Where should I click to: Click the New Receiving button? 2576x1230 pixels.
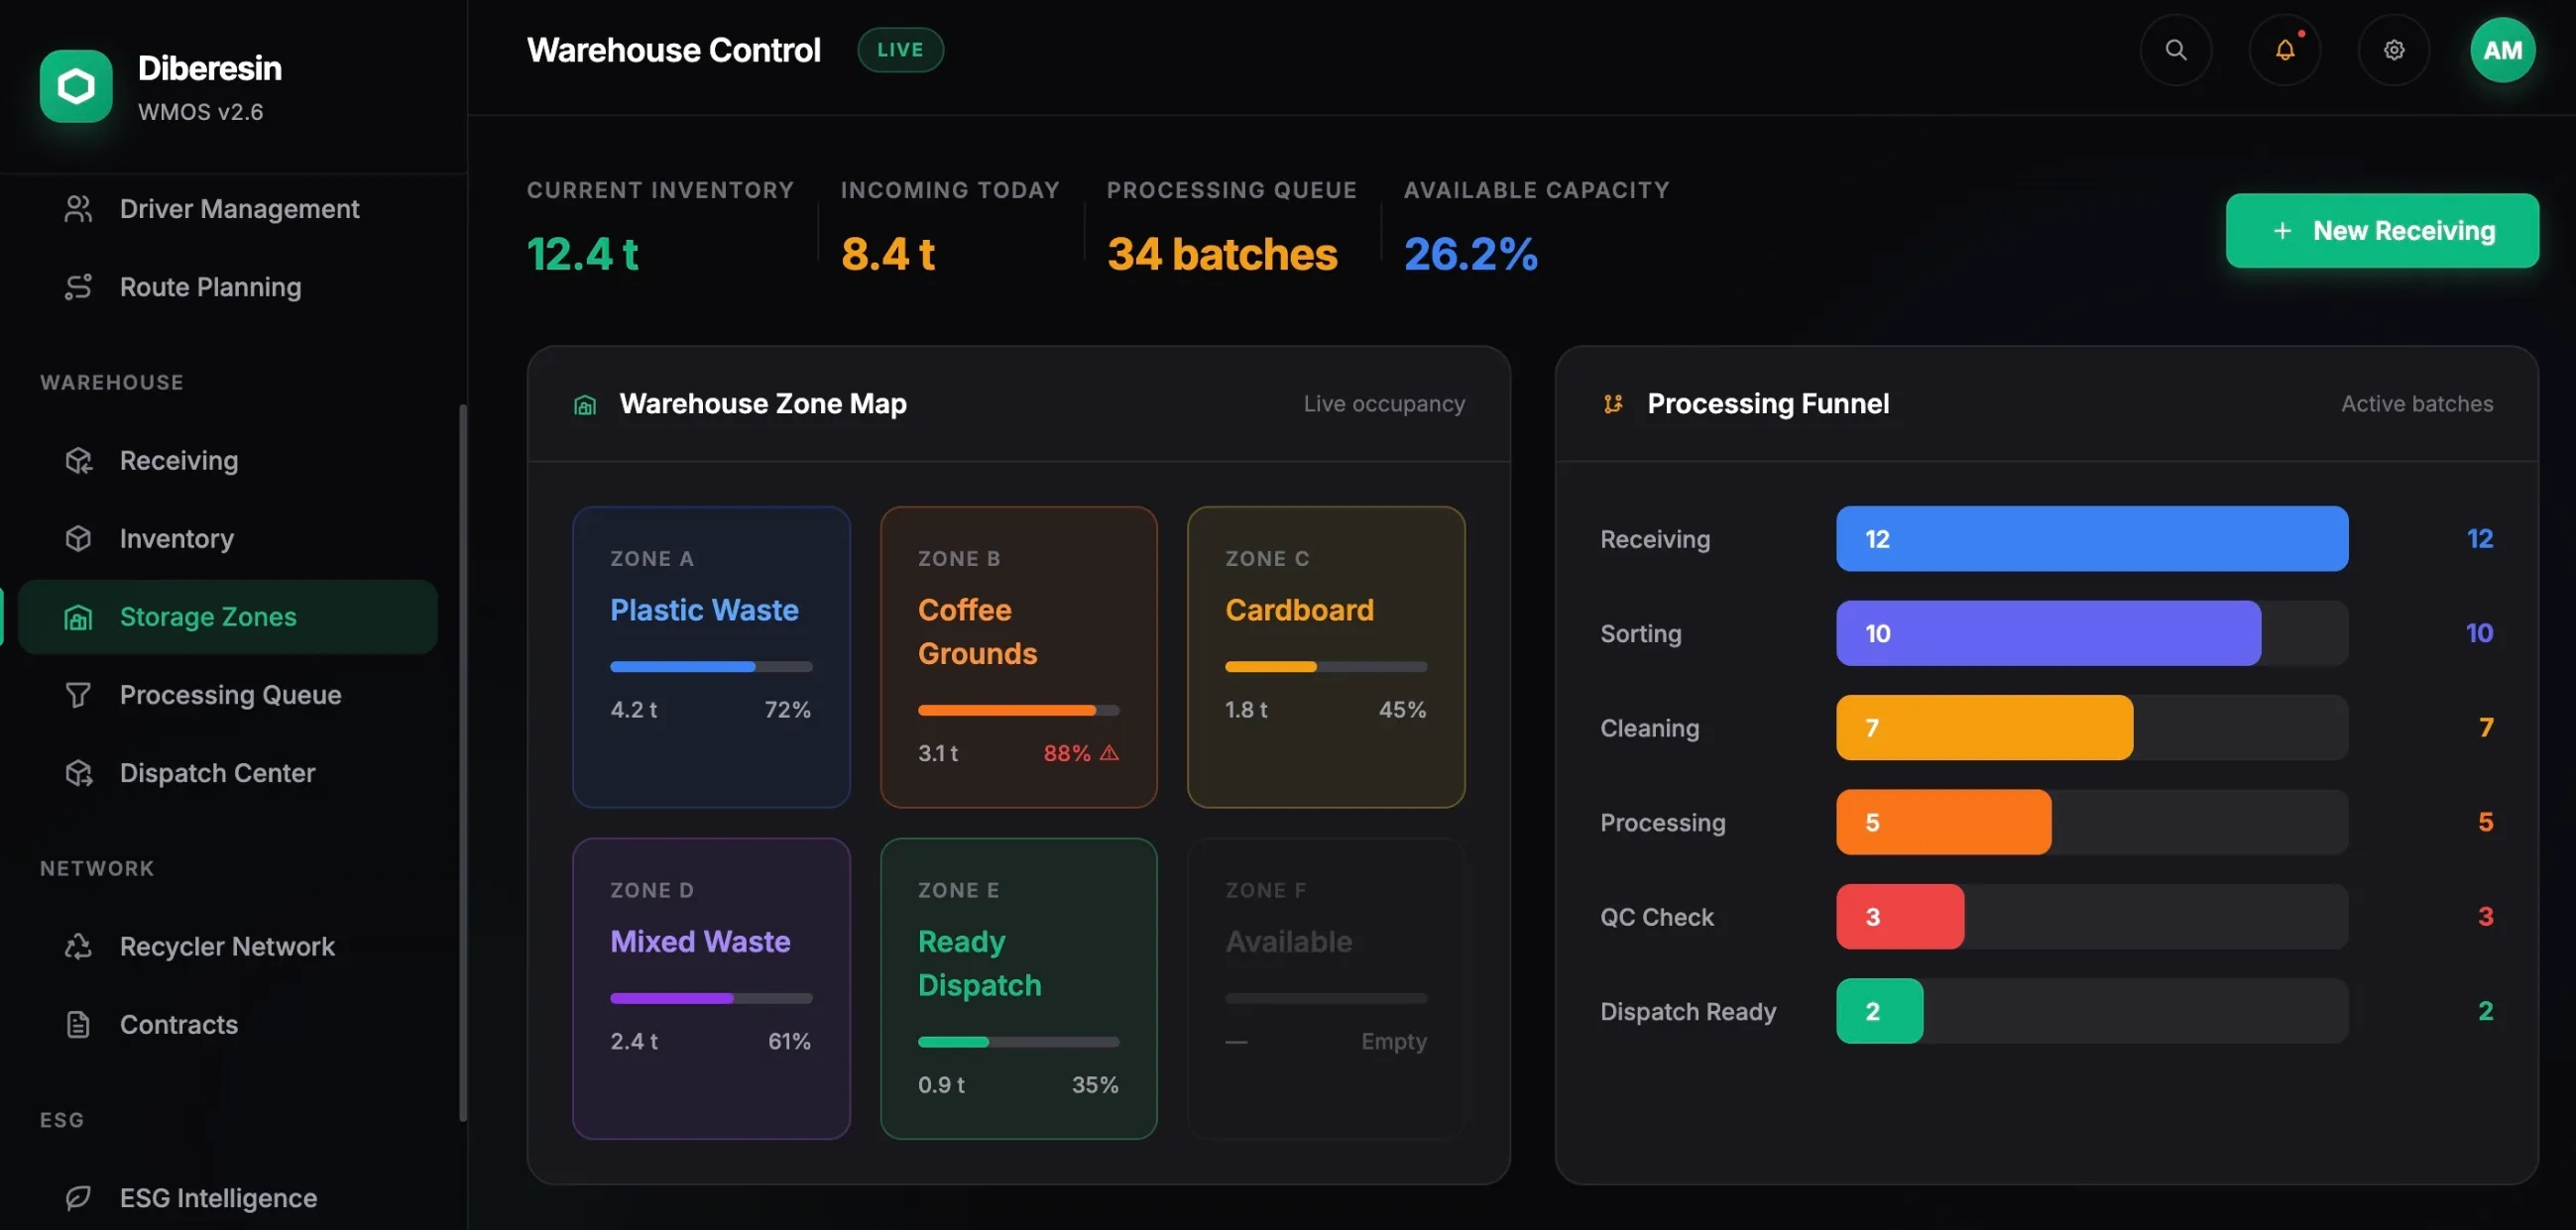coord(2381,231)
